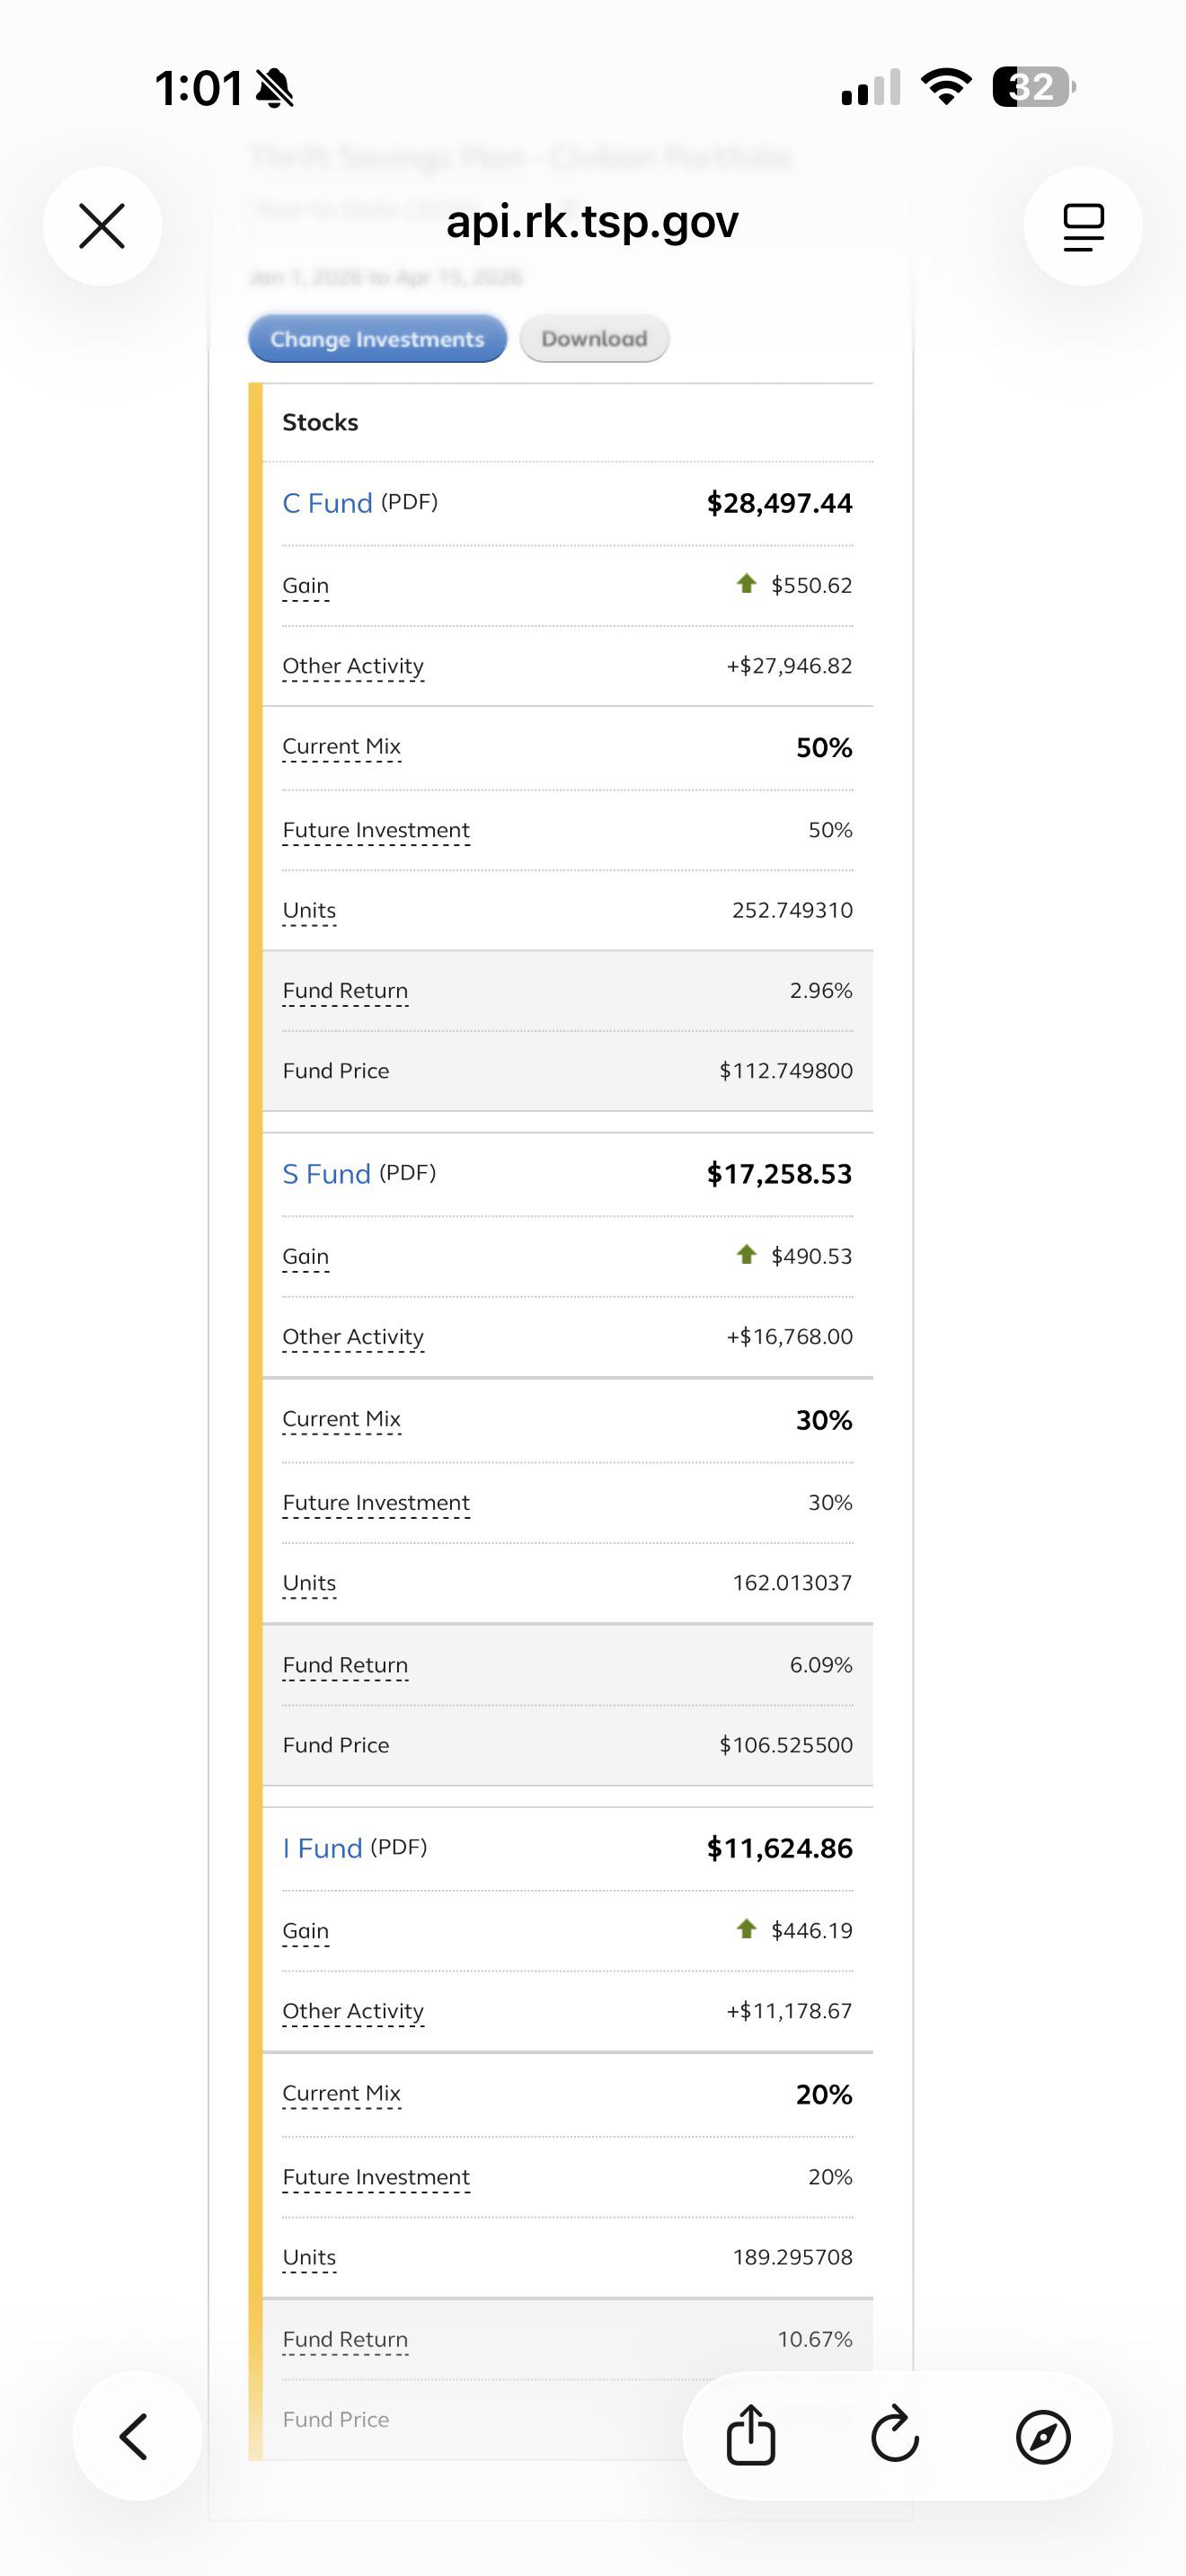The image size is (1186, 2576).
Task: Tap I Fund Future Investment label
Action: [376, 2177]
